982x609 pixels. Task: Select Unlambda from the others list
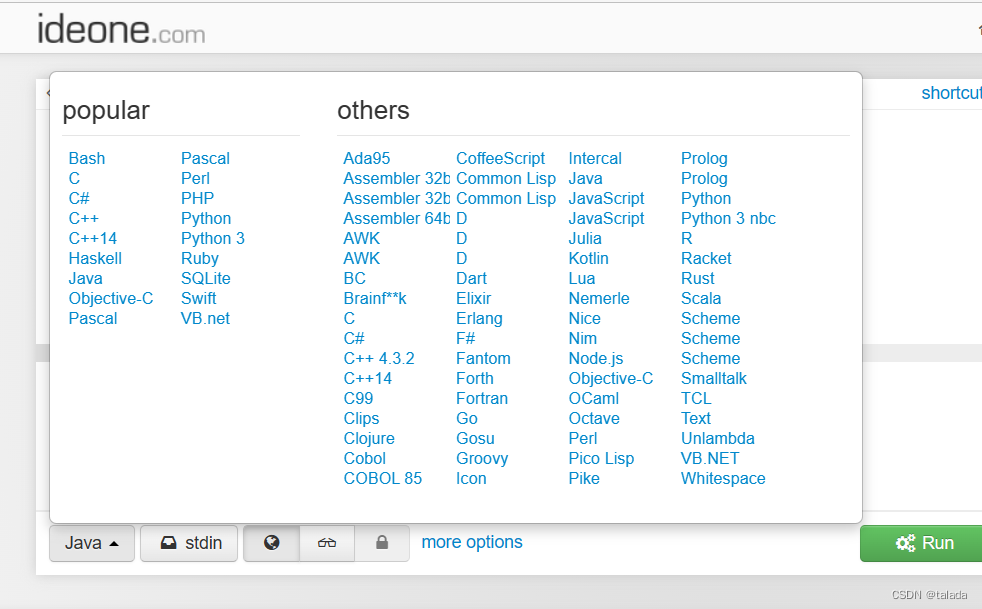[x=718, y=439]
